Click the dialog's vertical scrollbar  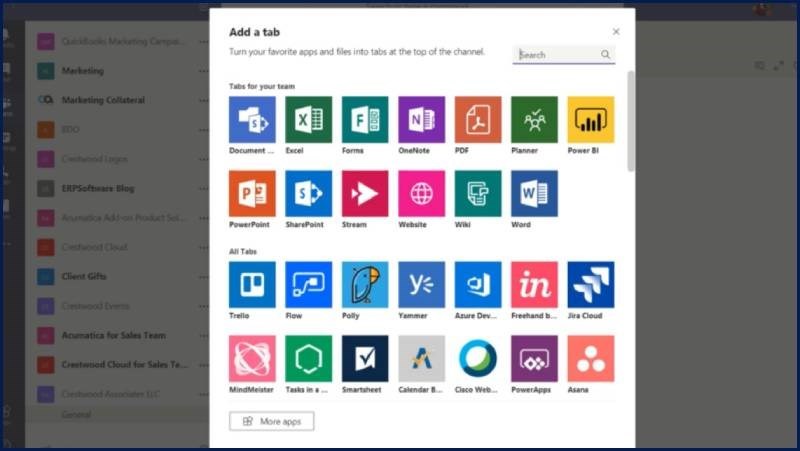point(631,121)
